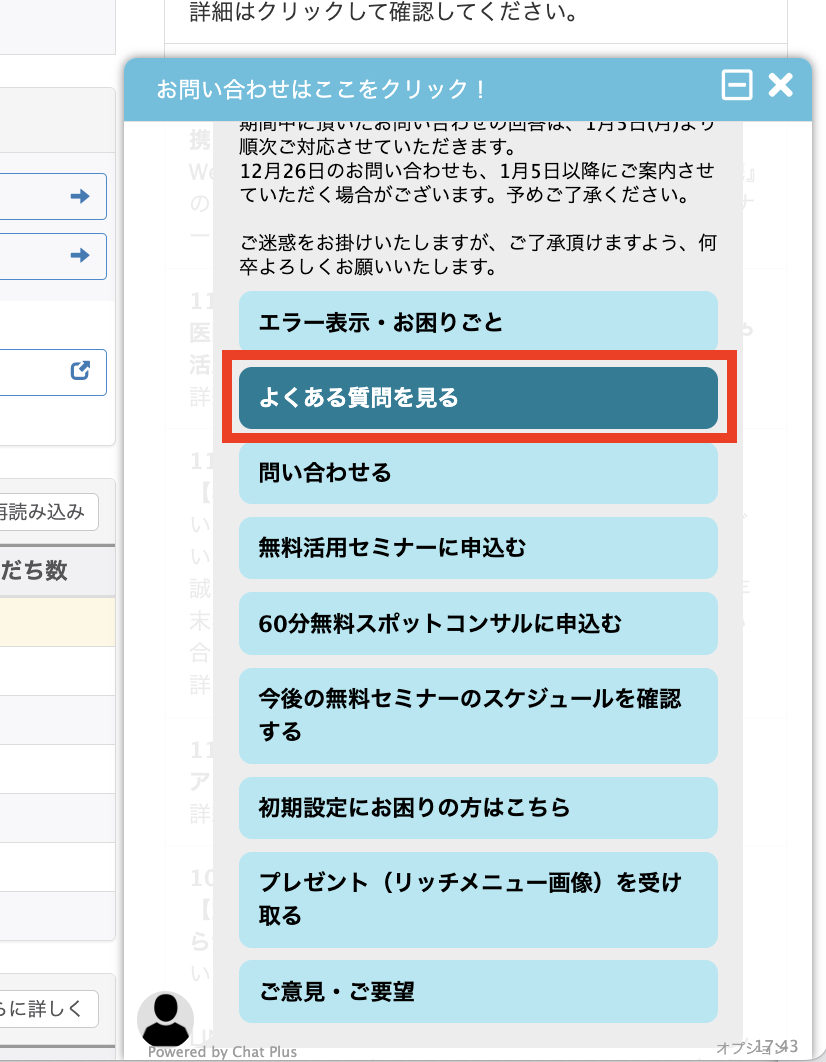
Task: Select 60分無料スポットコンサルに申込む
Action: pos(478,624)
